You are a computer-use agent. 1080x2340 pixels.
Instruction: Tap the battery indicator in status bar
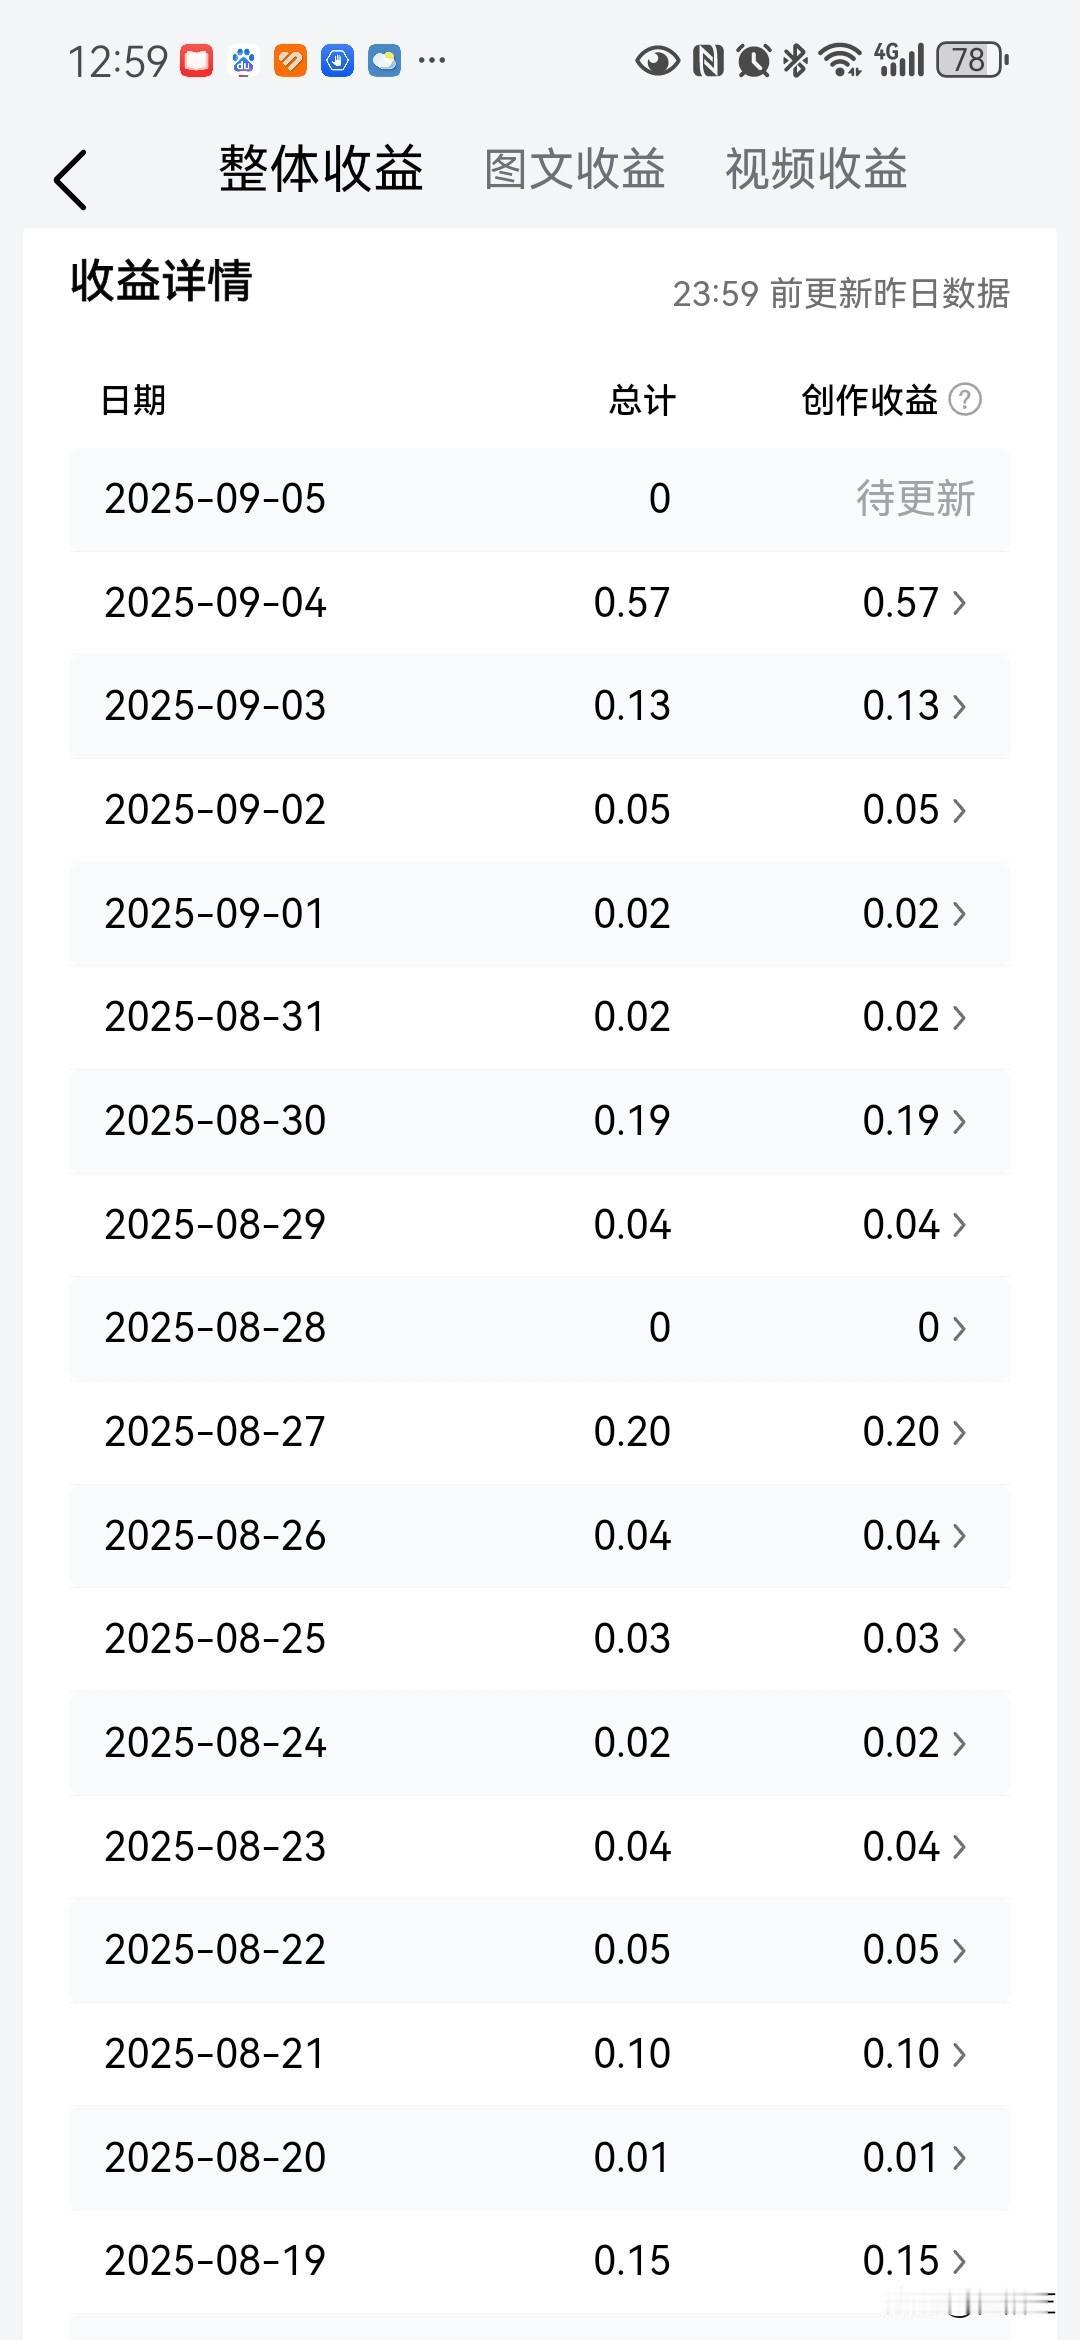(972, 61)
